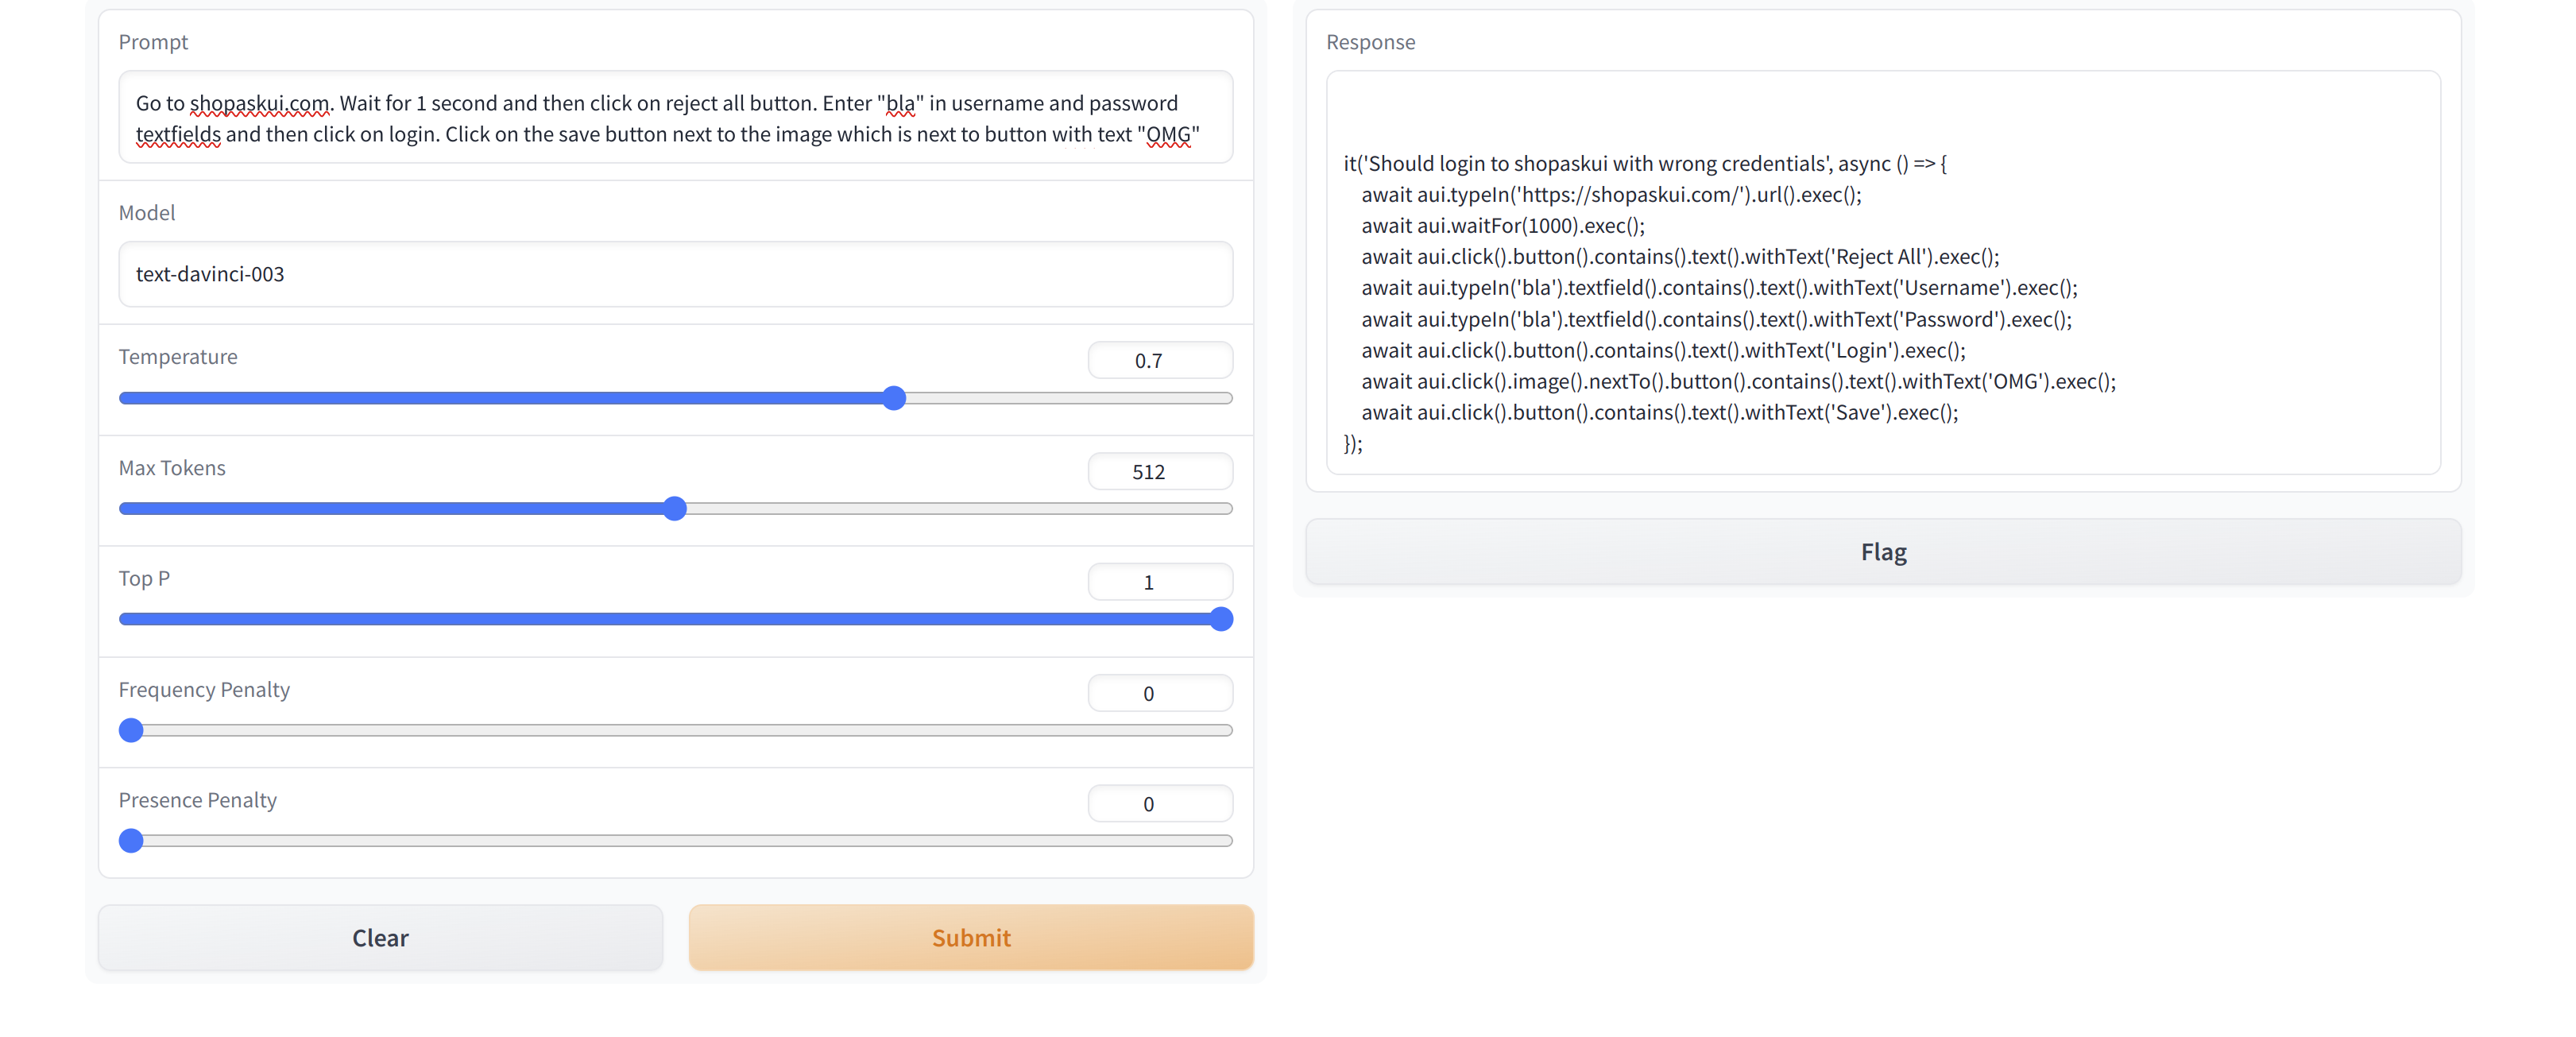Click the Temperature section label
This screenshot has width=2576, height=1037.
tap(178, 356)
